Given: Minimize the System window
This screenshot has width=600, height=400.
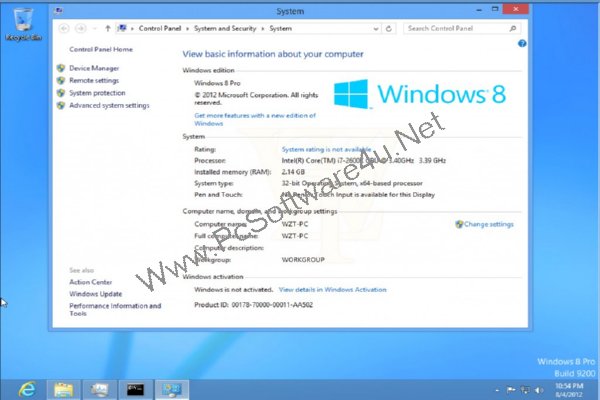Looking at the screenshot, I should tap(479, 10).
